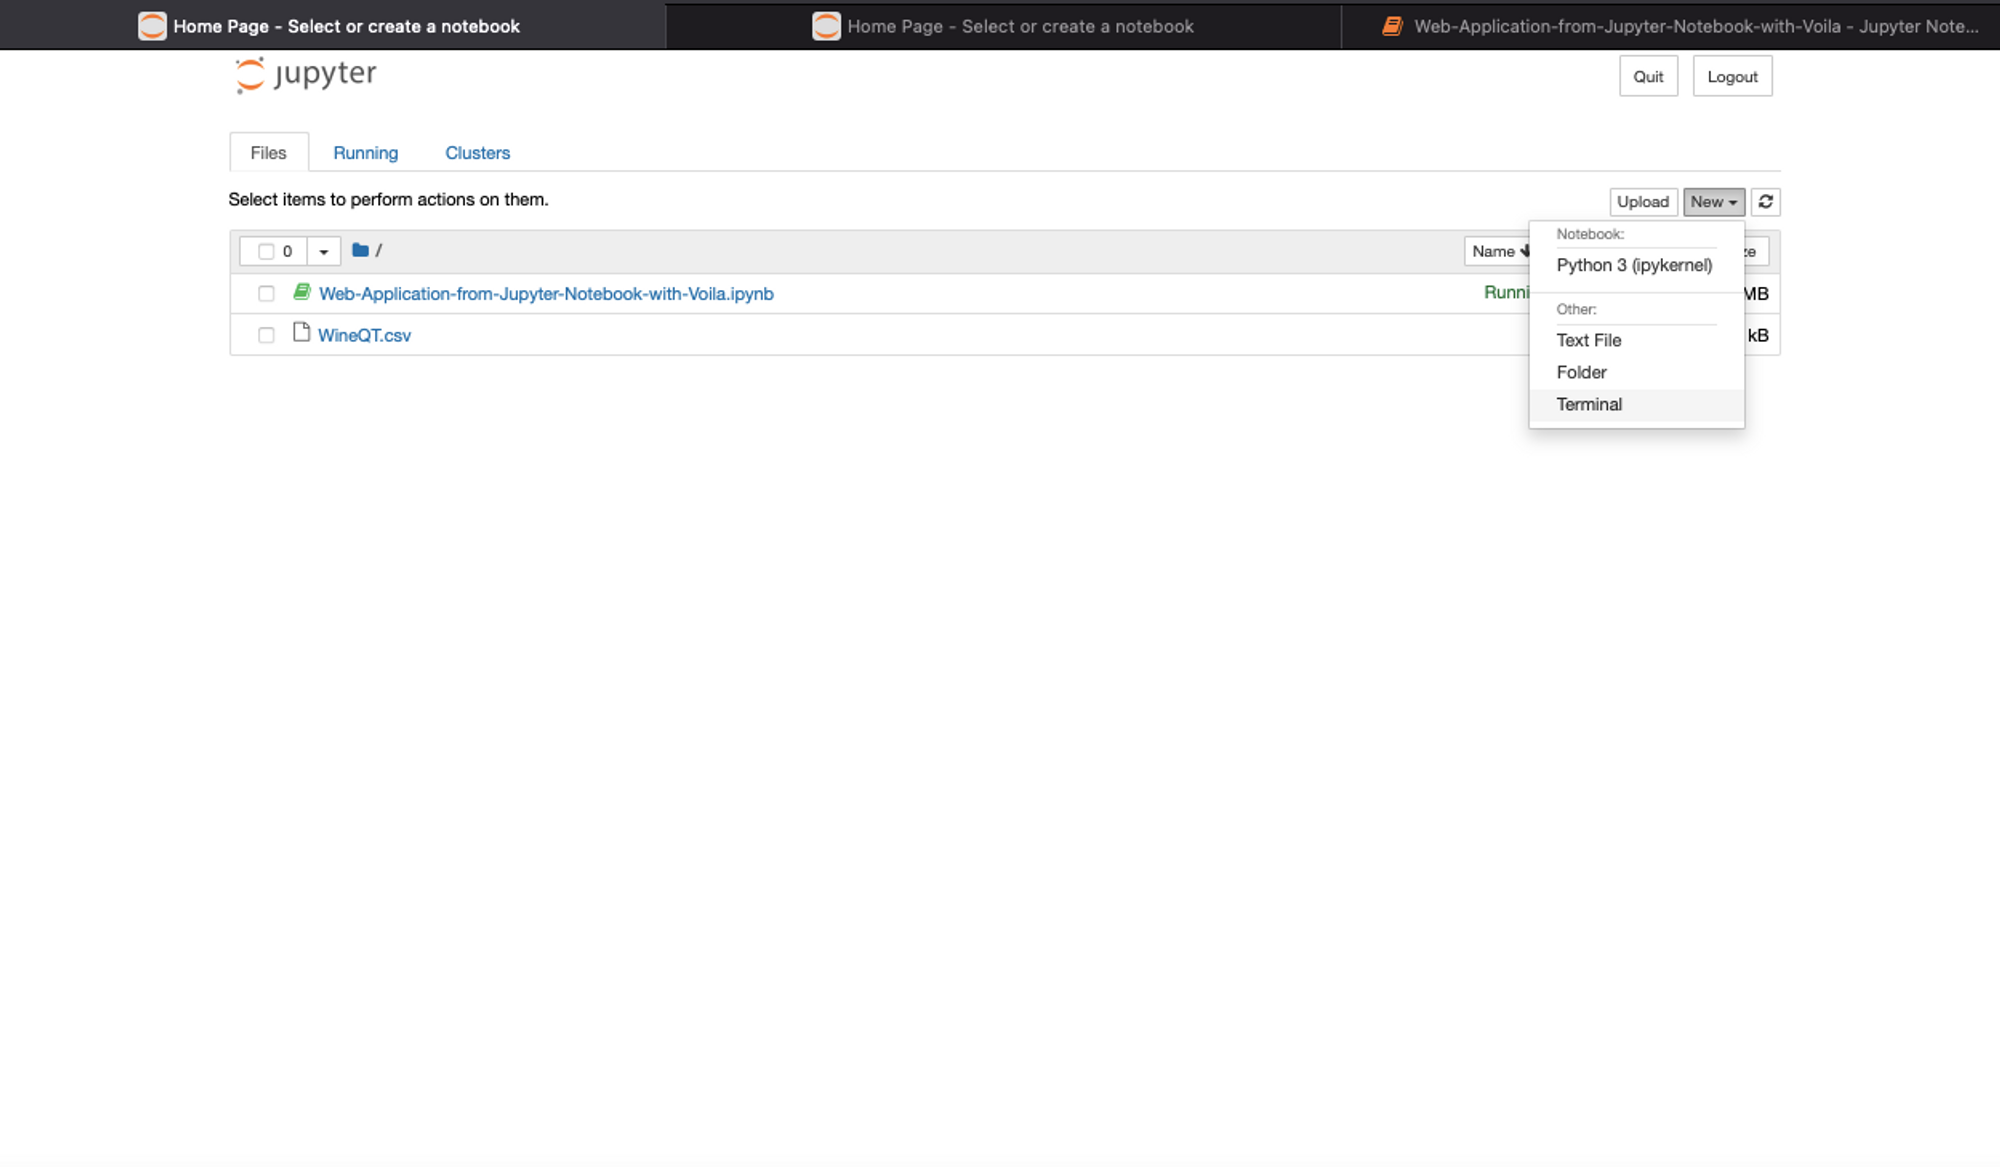Image resolution: width=2000 pixels, height=1167 pixels.
Task: Click the Jupyter favicon on second browser tab
Action: tap(826, 26)
